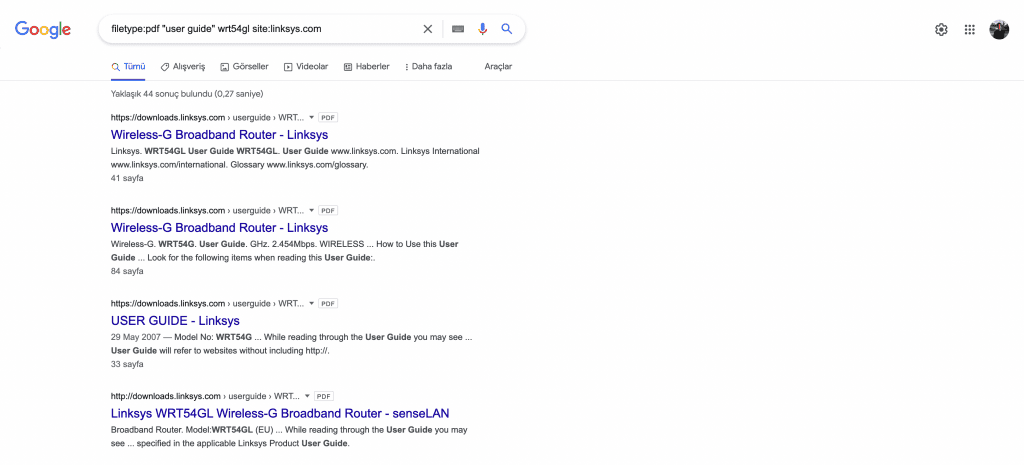This screenshot has height=465, width=1024.
Task: Switch to the Alışveriş tab
Action: (x=183, y=66)
